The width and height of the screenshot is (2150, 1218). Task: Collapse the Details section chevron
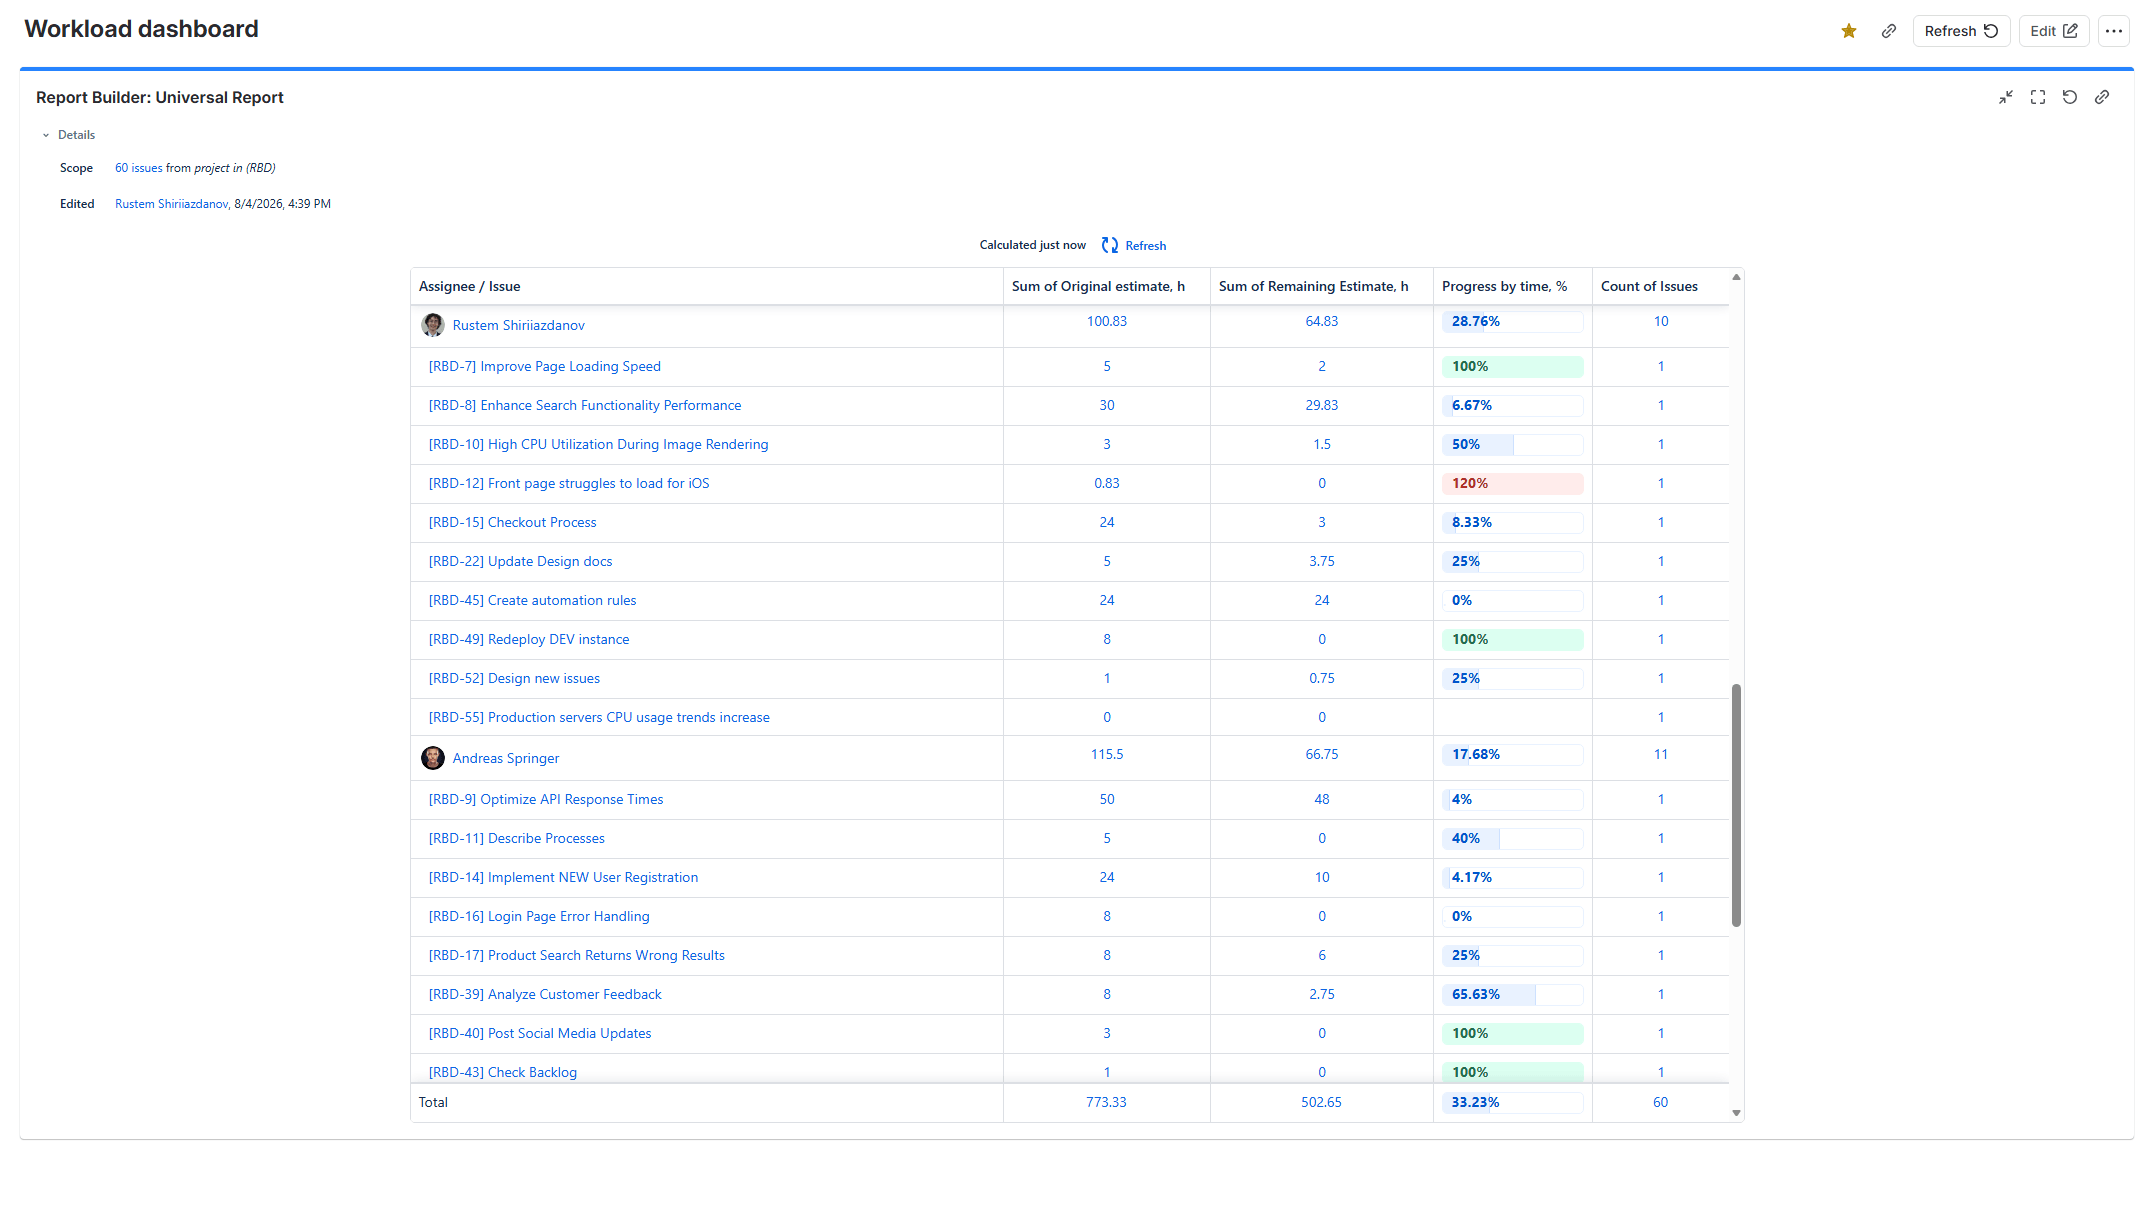pyautogui.click(x=46, y=135)
